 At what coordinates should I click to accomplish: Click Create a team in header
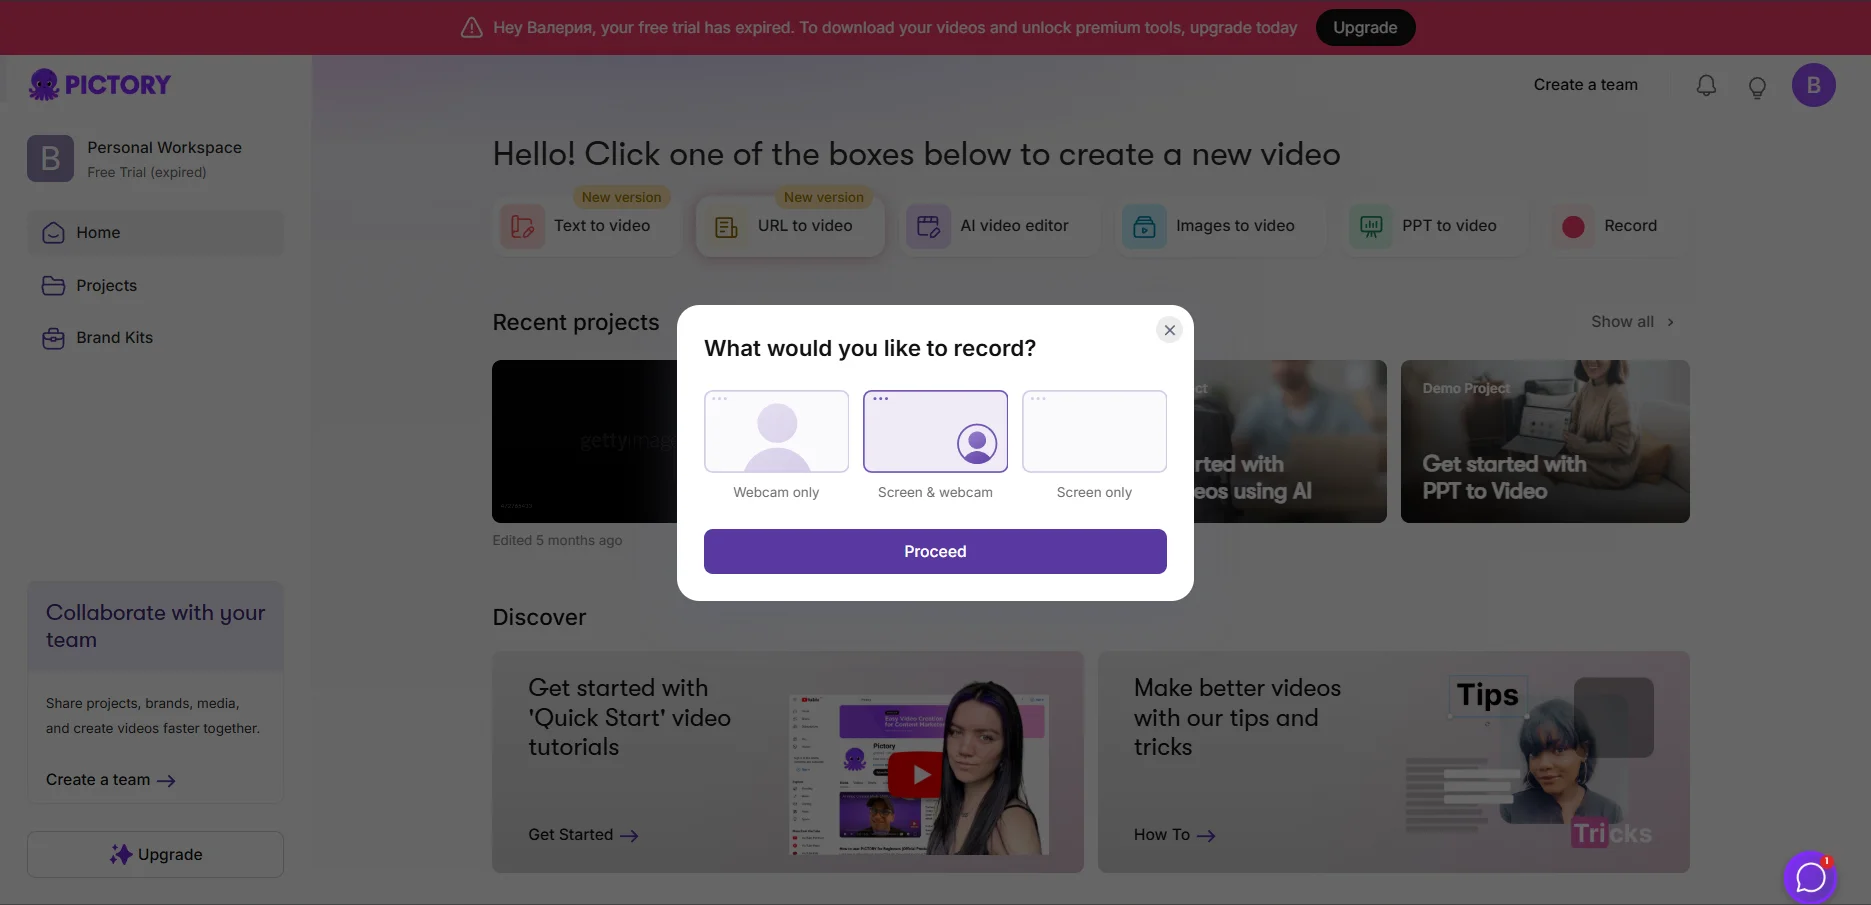click(1586, 85)
